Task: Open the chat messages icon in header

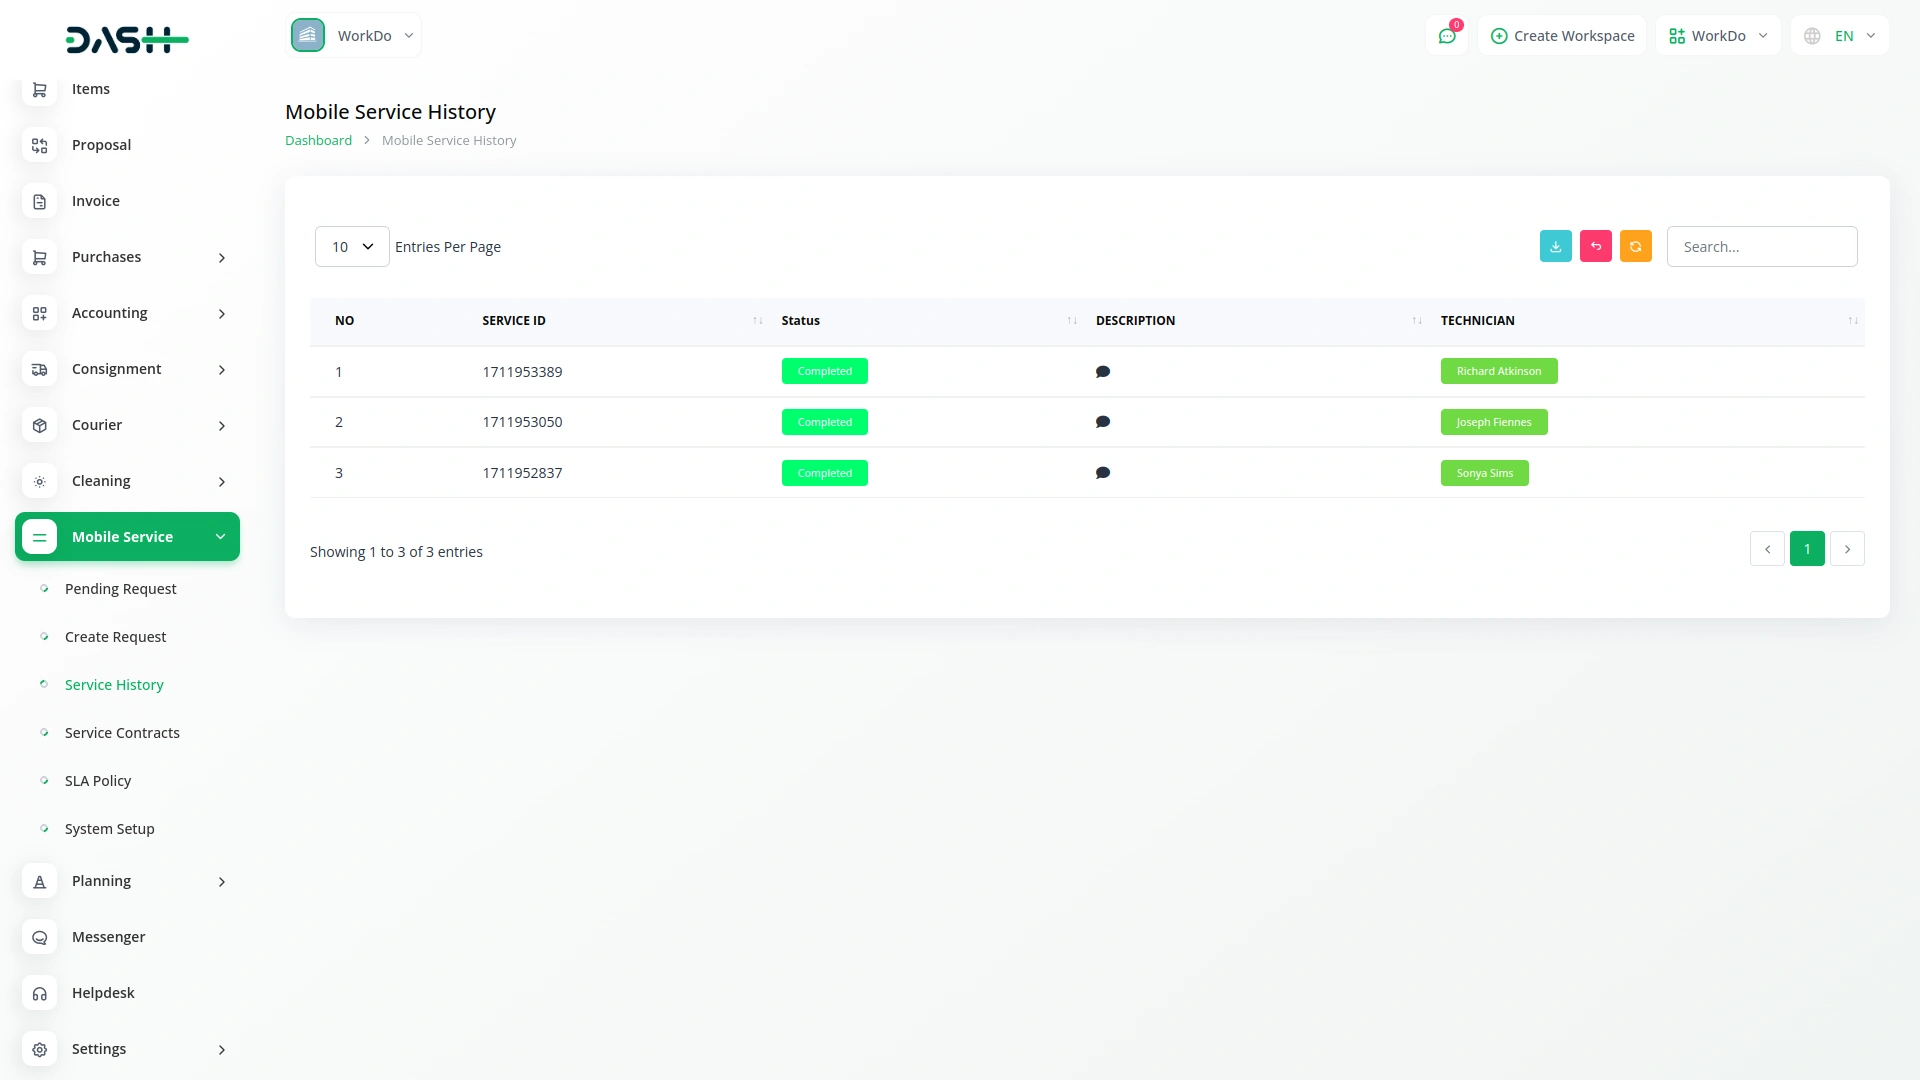Action: coord(1446,36)
